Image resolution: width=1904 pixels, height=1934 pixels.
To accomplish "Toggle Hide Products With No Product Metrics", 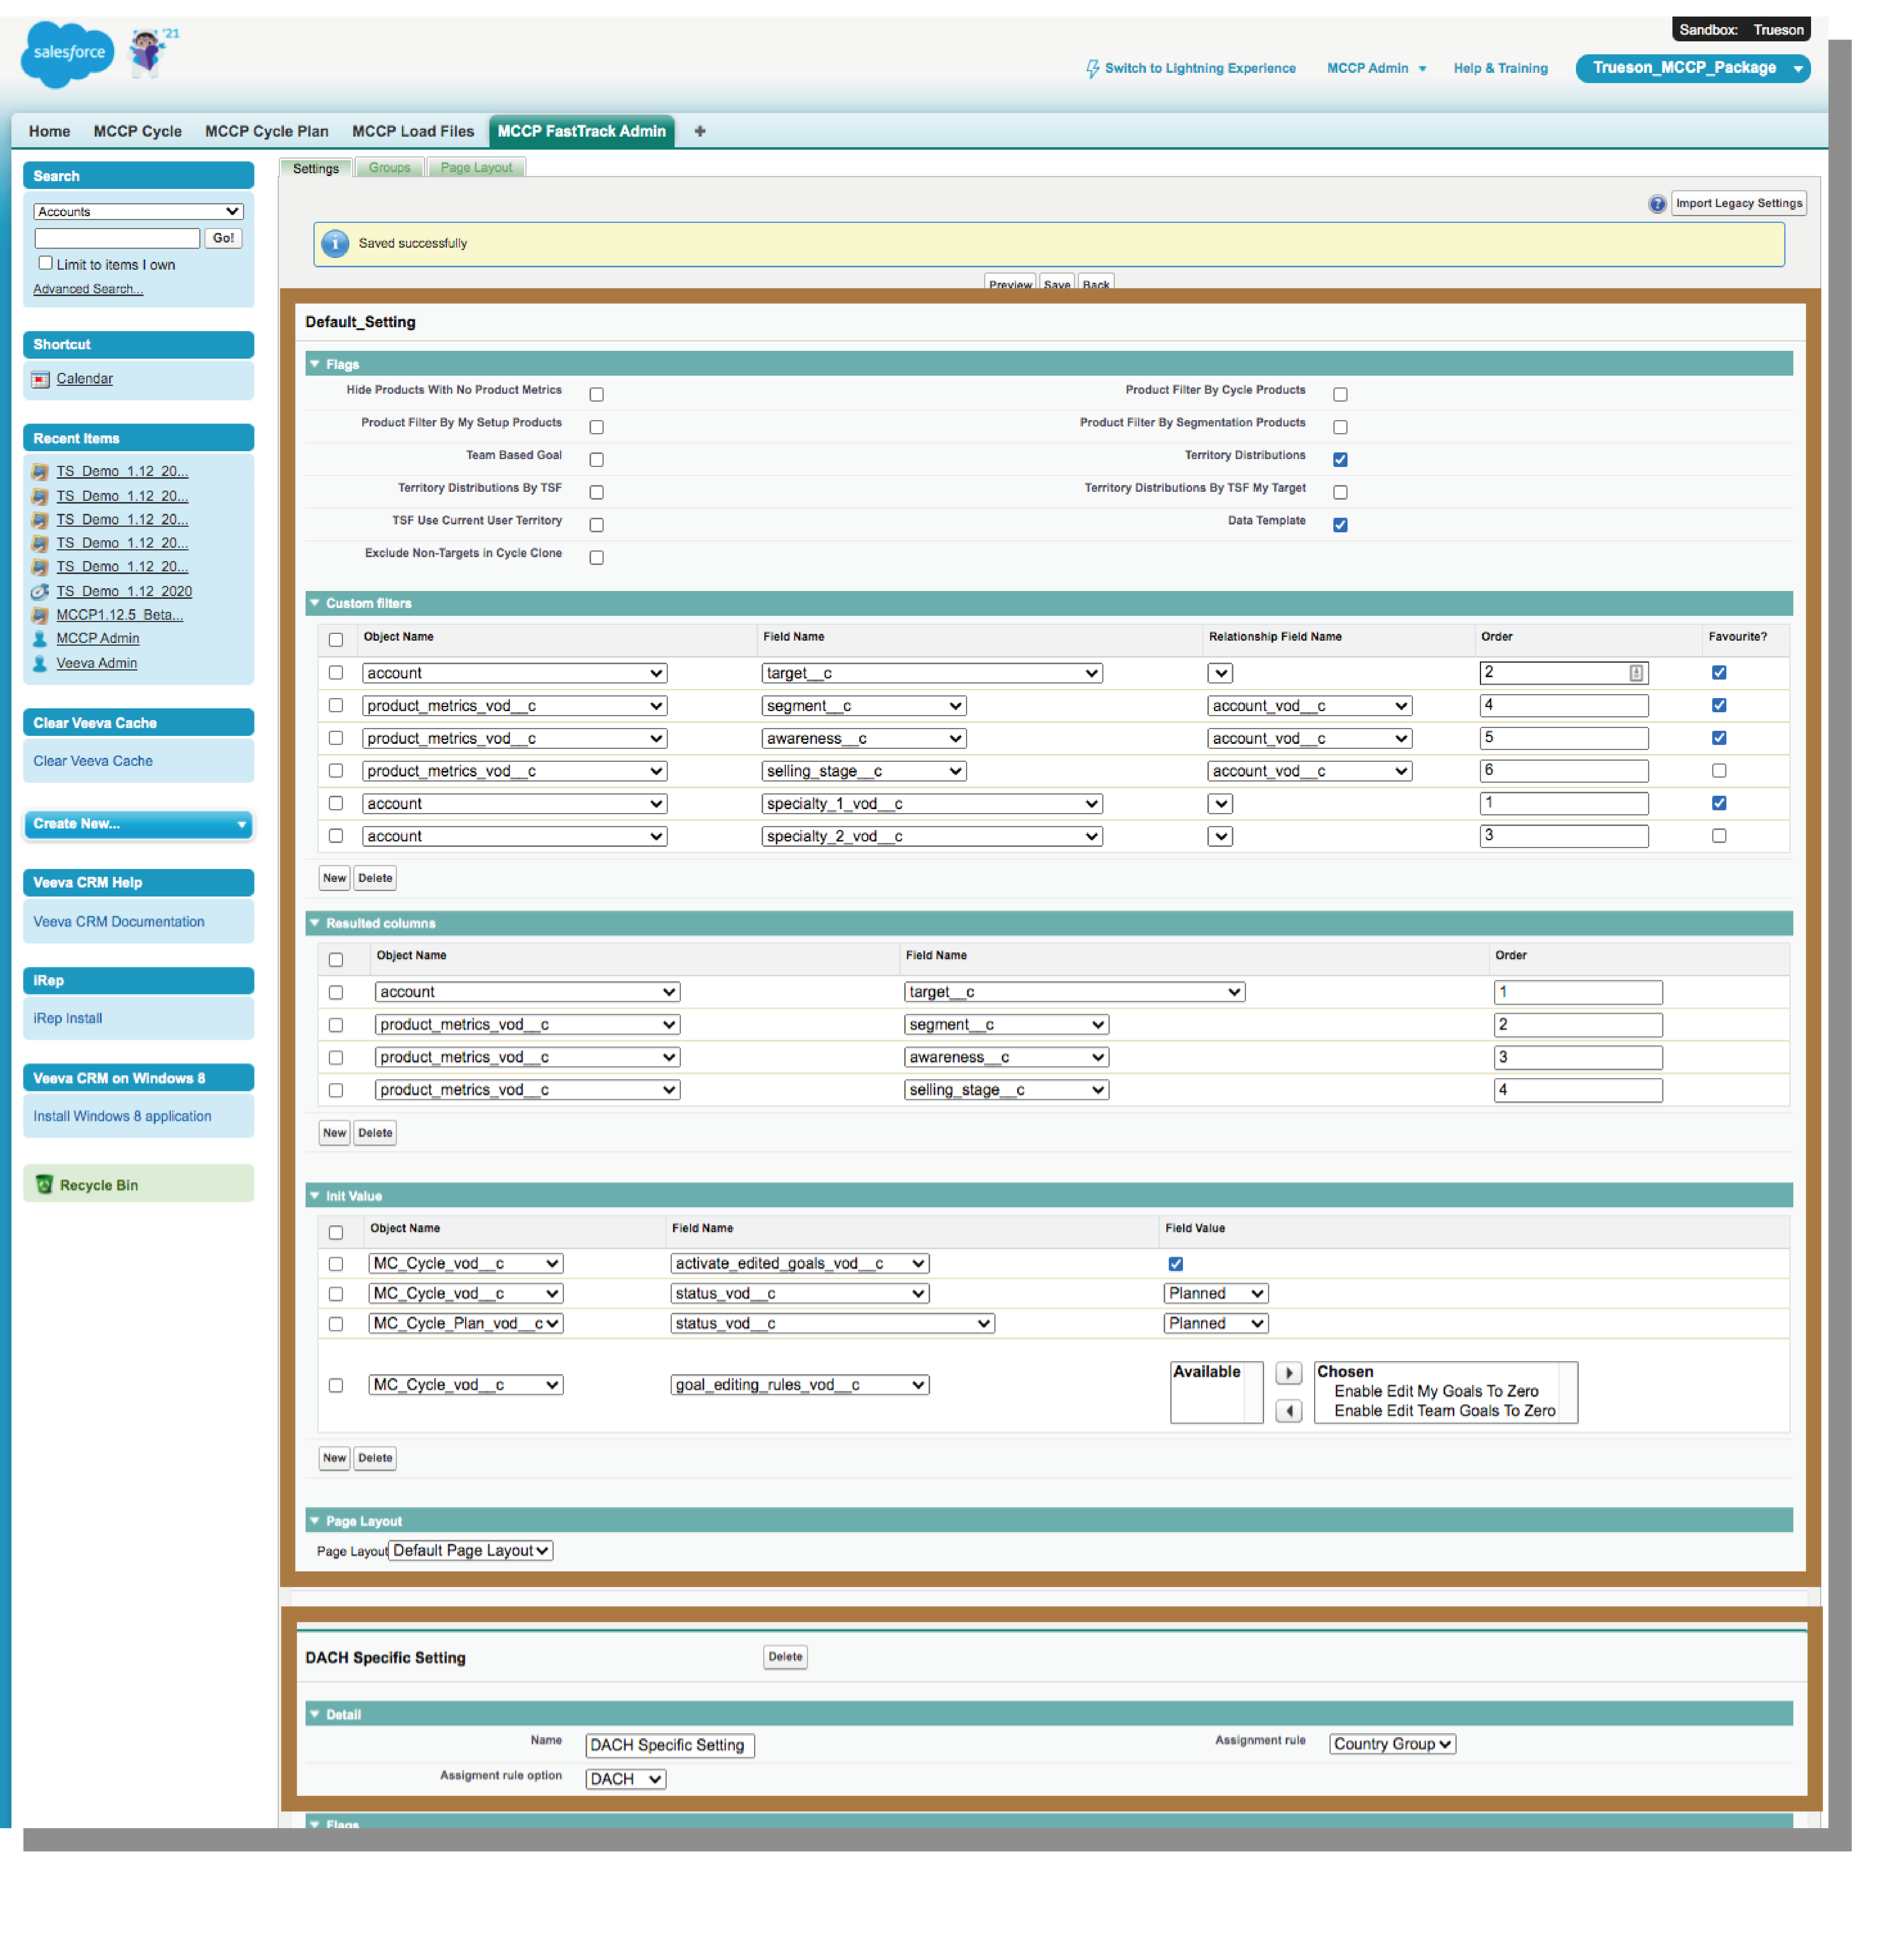I will coord(597,395).
